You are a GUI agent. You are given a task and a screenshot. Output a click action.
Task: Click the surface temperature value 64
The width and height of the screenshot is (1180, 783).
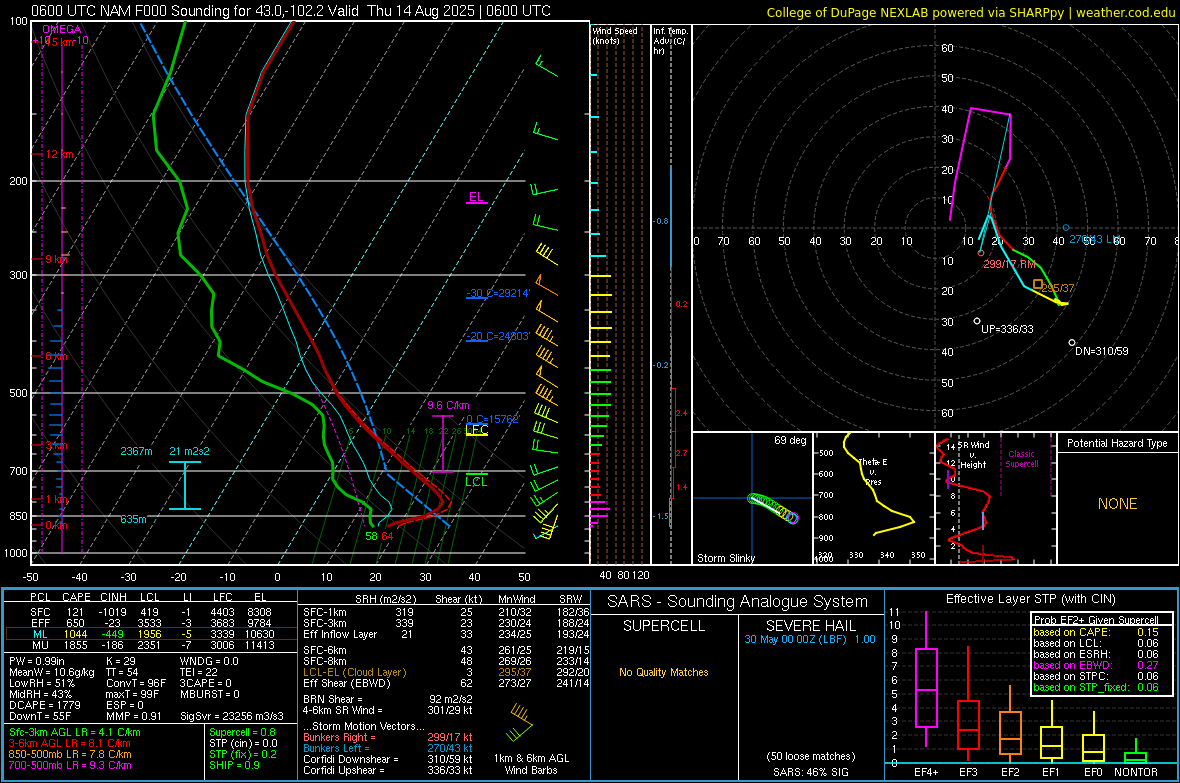click(x=387, y=536)
